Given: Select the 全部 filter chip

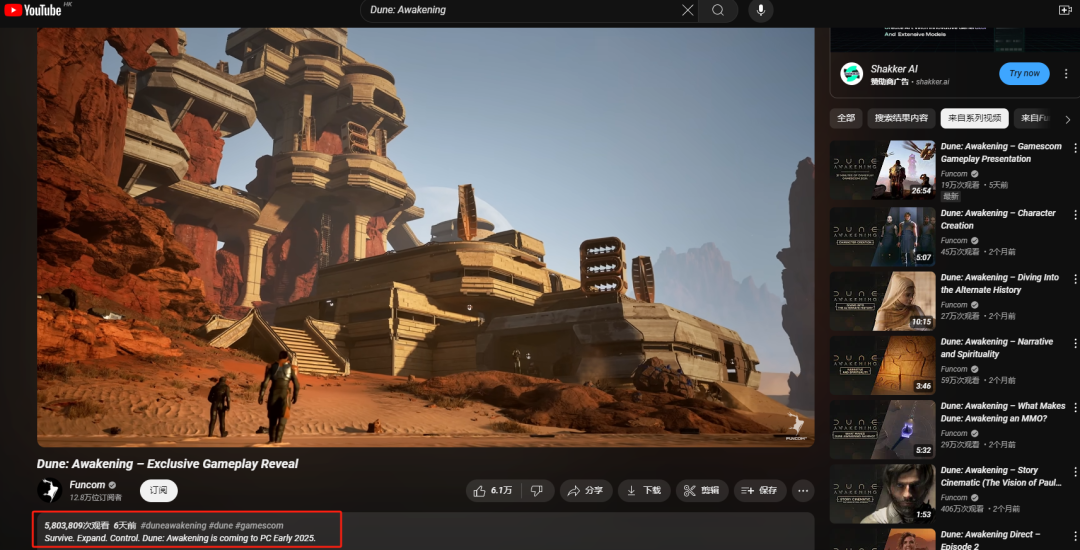Looking at the screenshot, I should point(846,118).
